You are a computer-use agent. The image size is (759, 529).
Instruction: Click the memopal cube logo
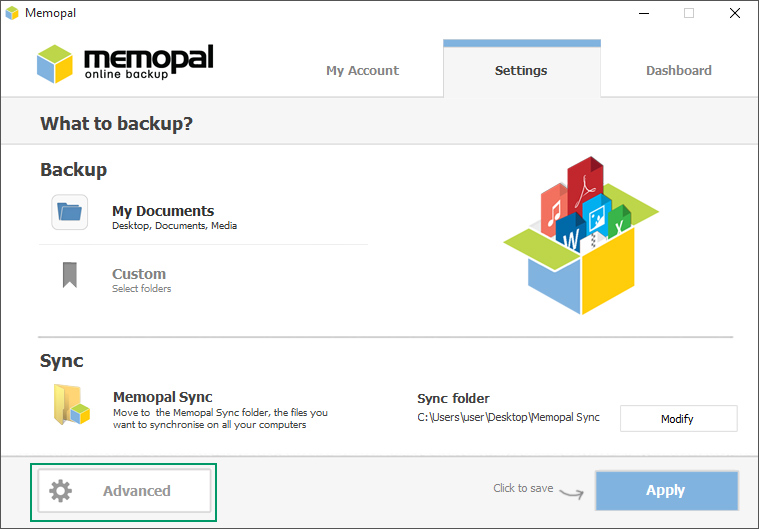(55, 64)
